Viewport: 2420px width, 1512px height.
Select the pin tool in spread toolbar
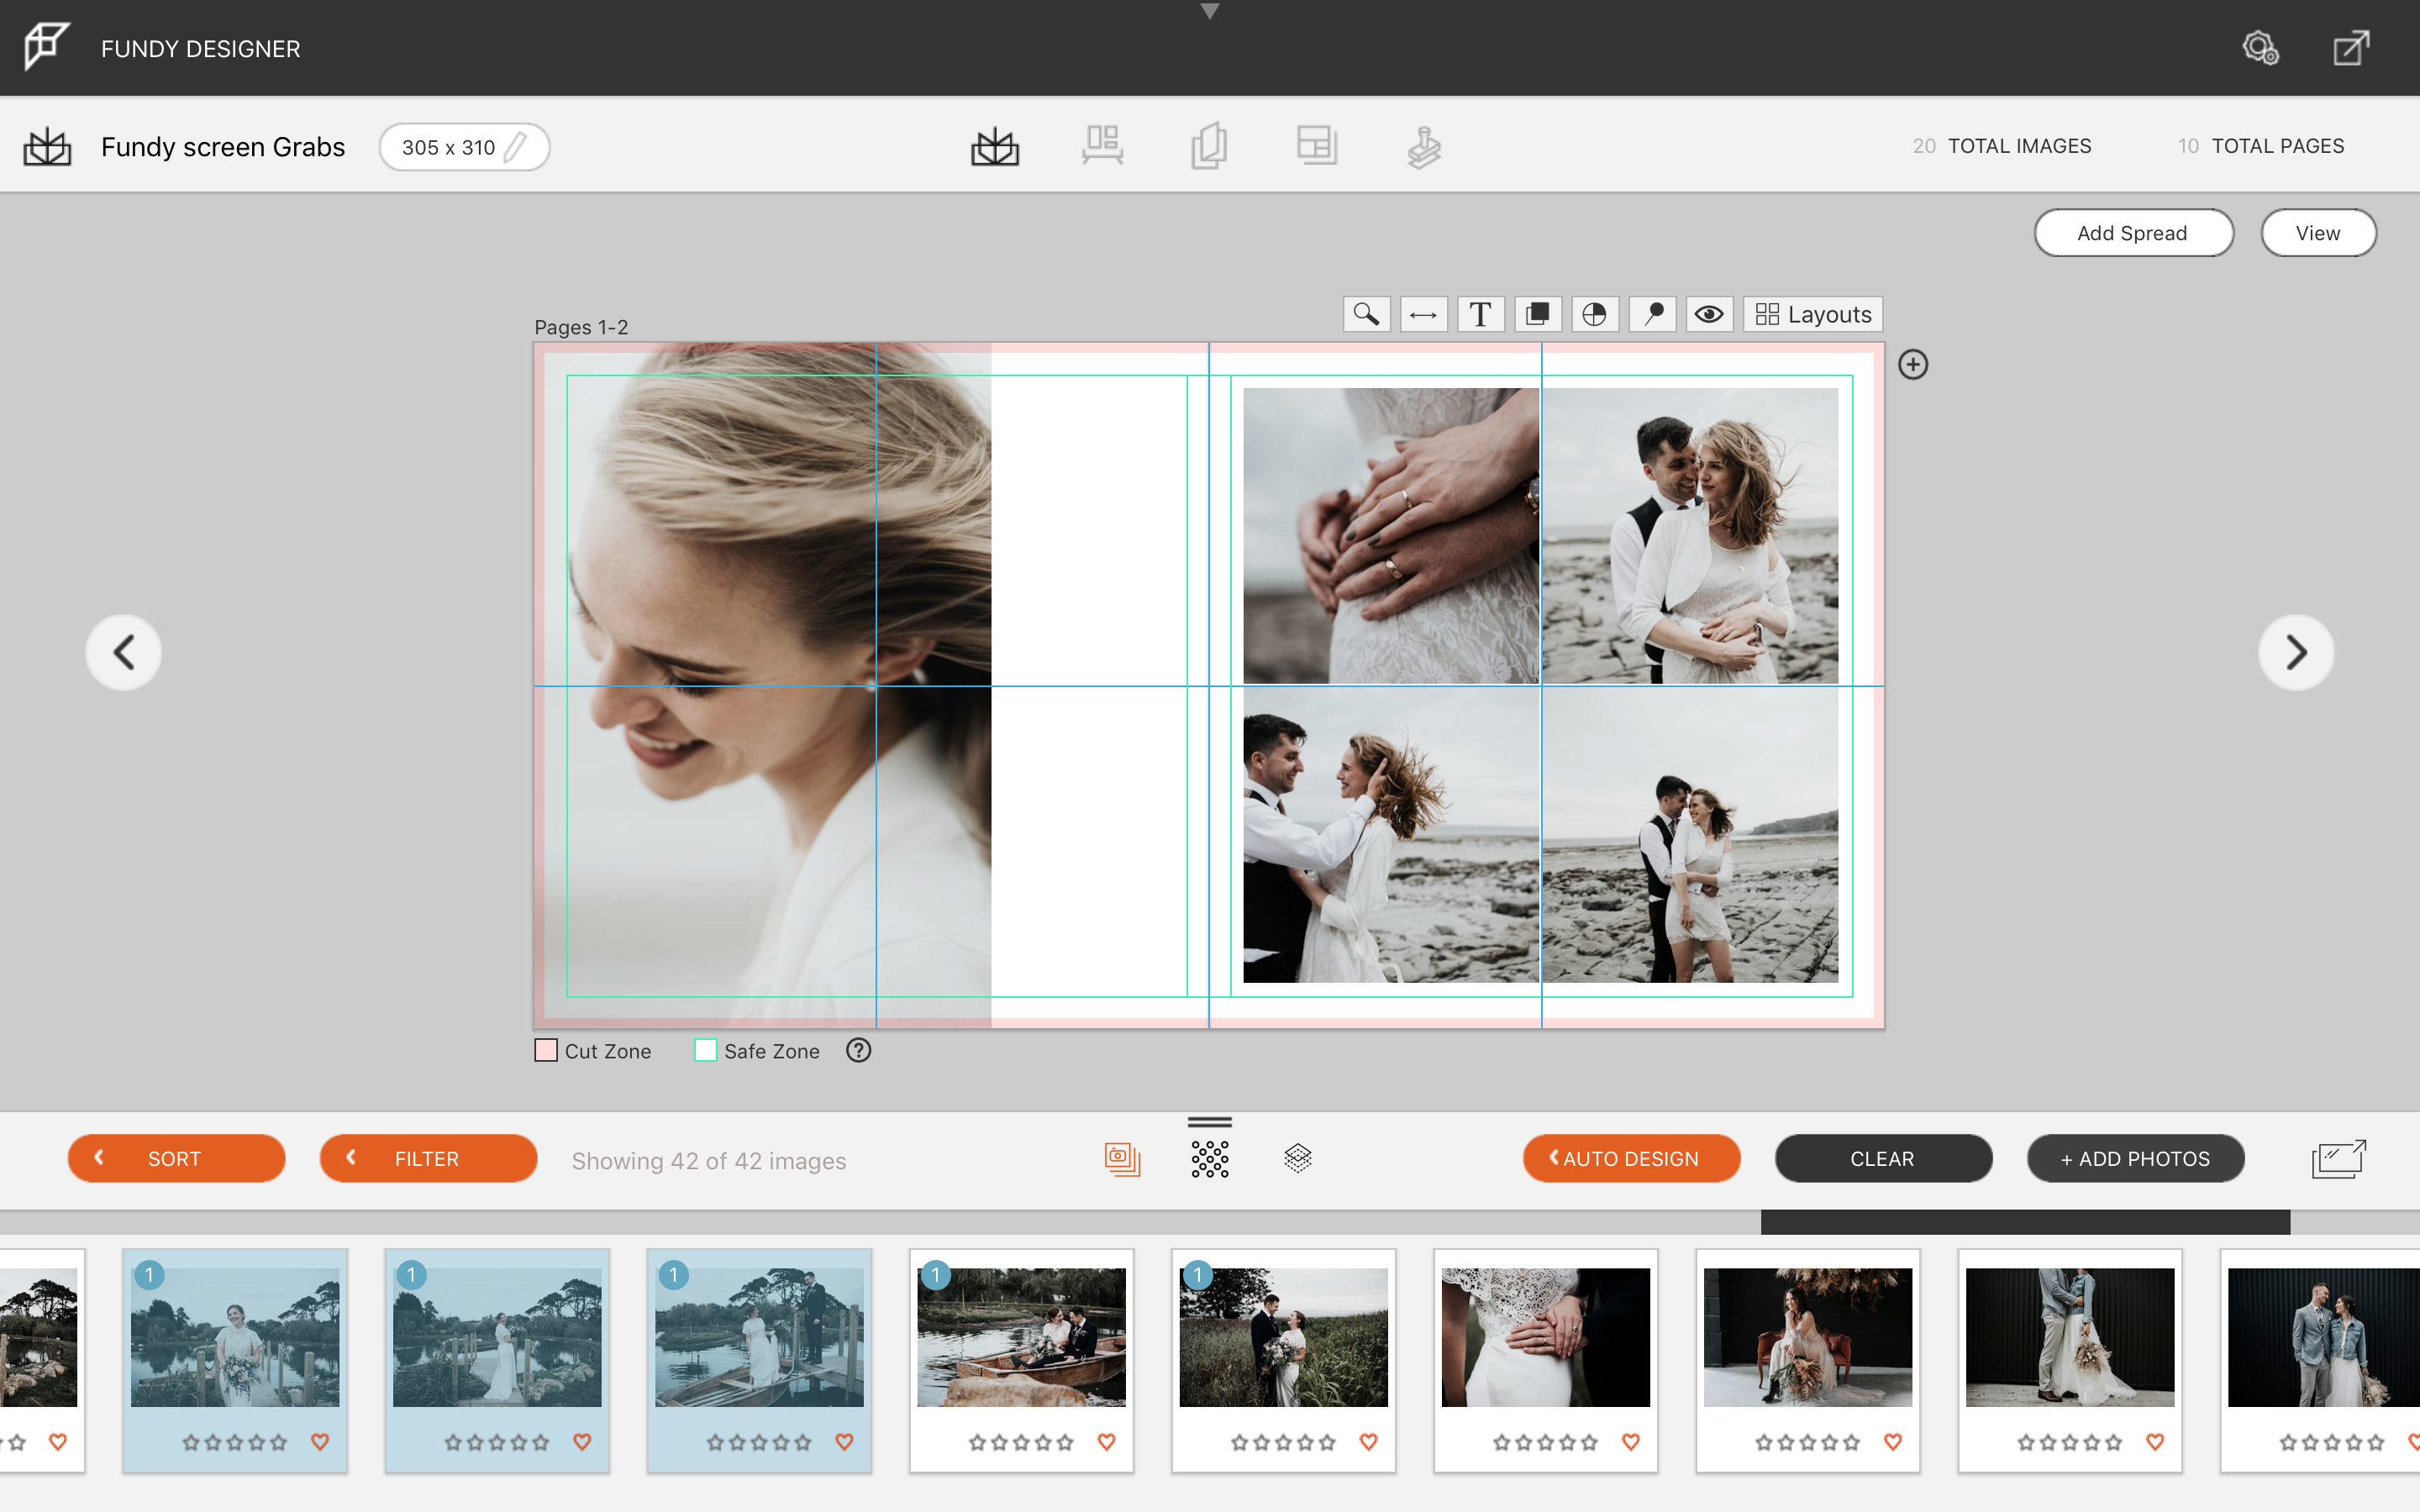pyautogui.click(x=1652, y=314)
